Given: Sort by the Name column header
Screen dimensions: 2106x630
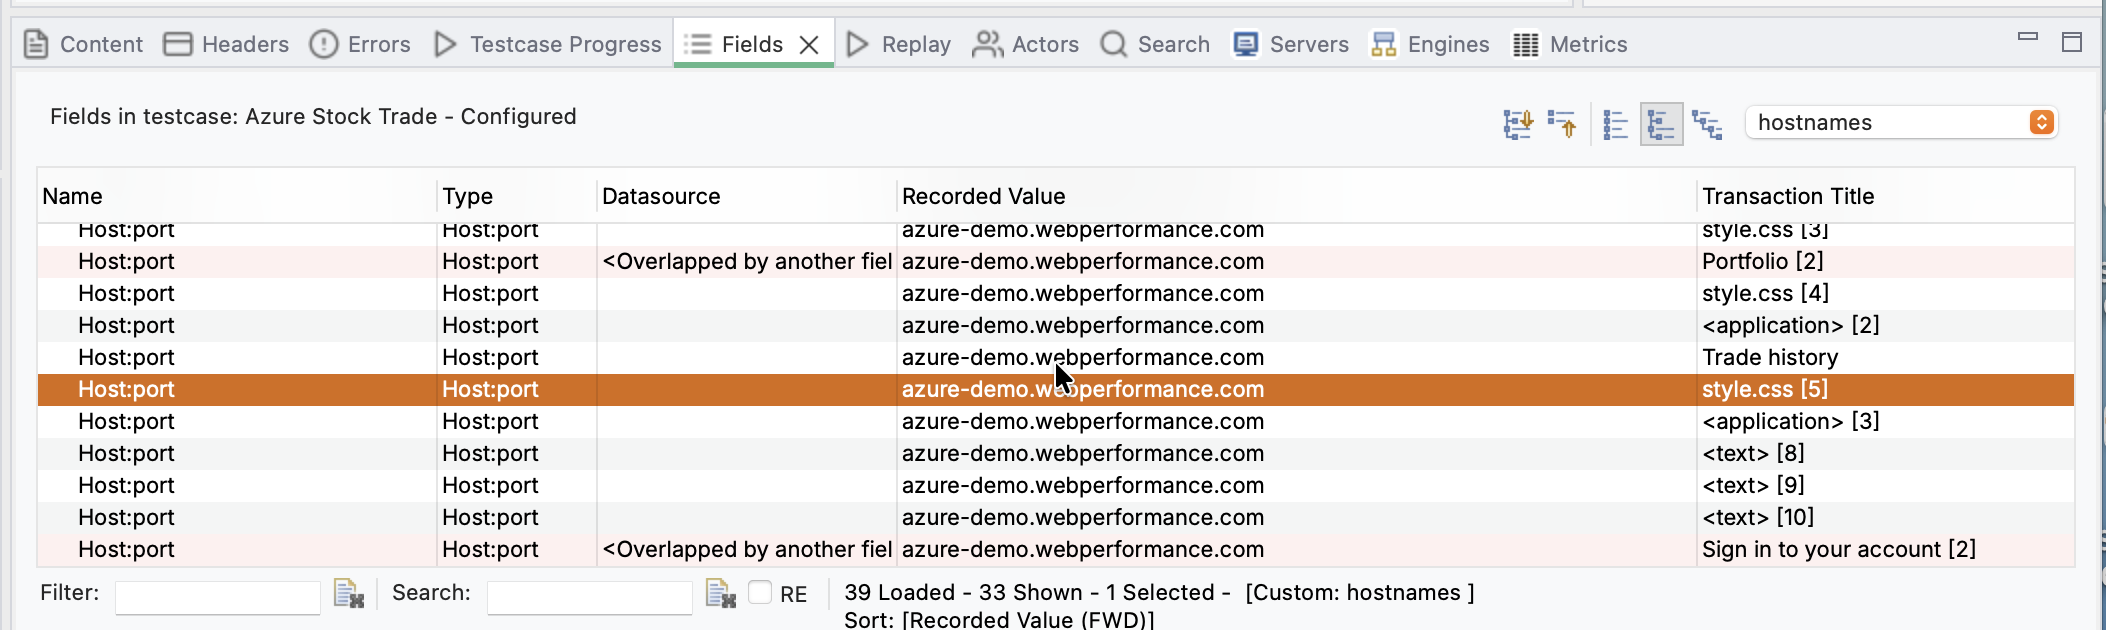Looking at the screenshot, I should click(237, 196).
